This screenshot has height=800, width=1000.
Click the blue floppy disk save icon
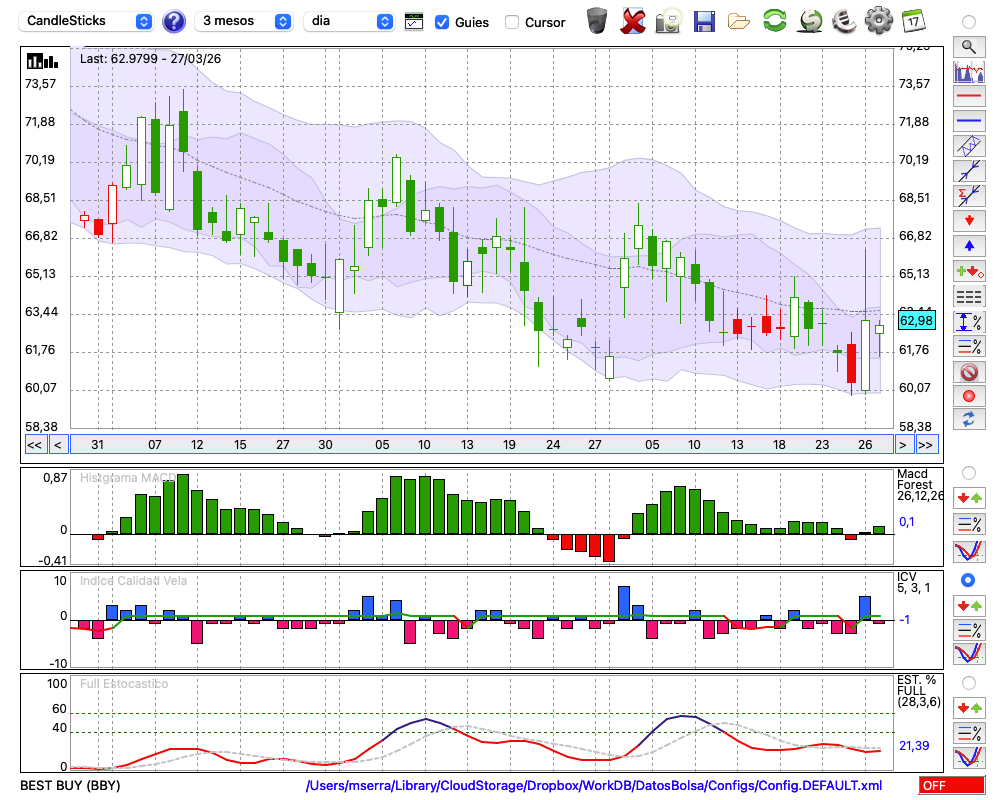(x=704, y=21)
